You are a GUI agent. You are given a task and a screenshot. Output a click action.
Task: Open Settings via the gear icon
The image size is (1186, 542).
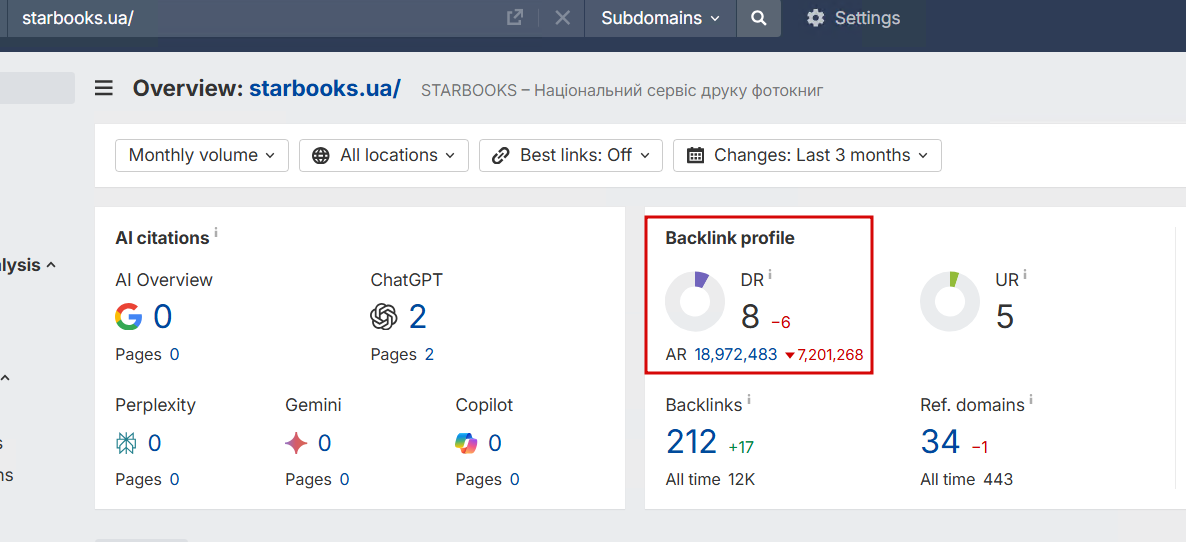coord(816,18)
